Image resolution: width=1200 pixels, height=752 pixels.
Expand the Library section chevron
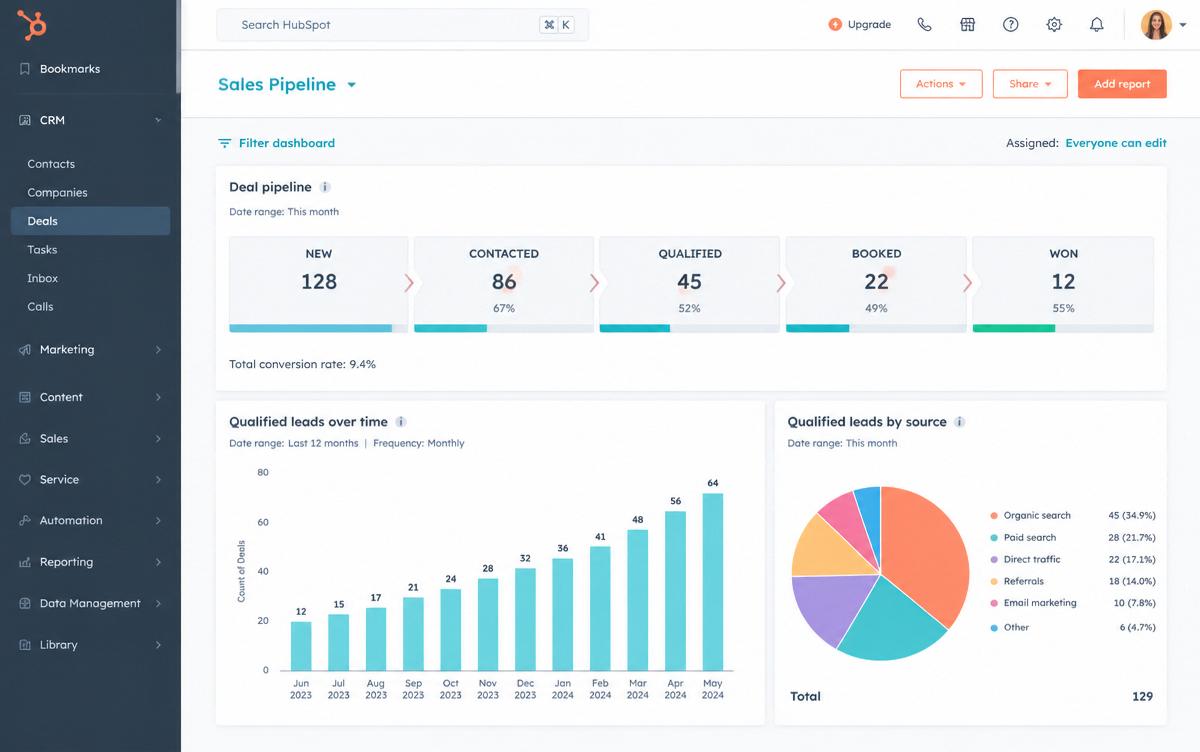[158, 645]
